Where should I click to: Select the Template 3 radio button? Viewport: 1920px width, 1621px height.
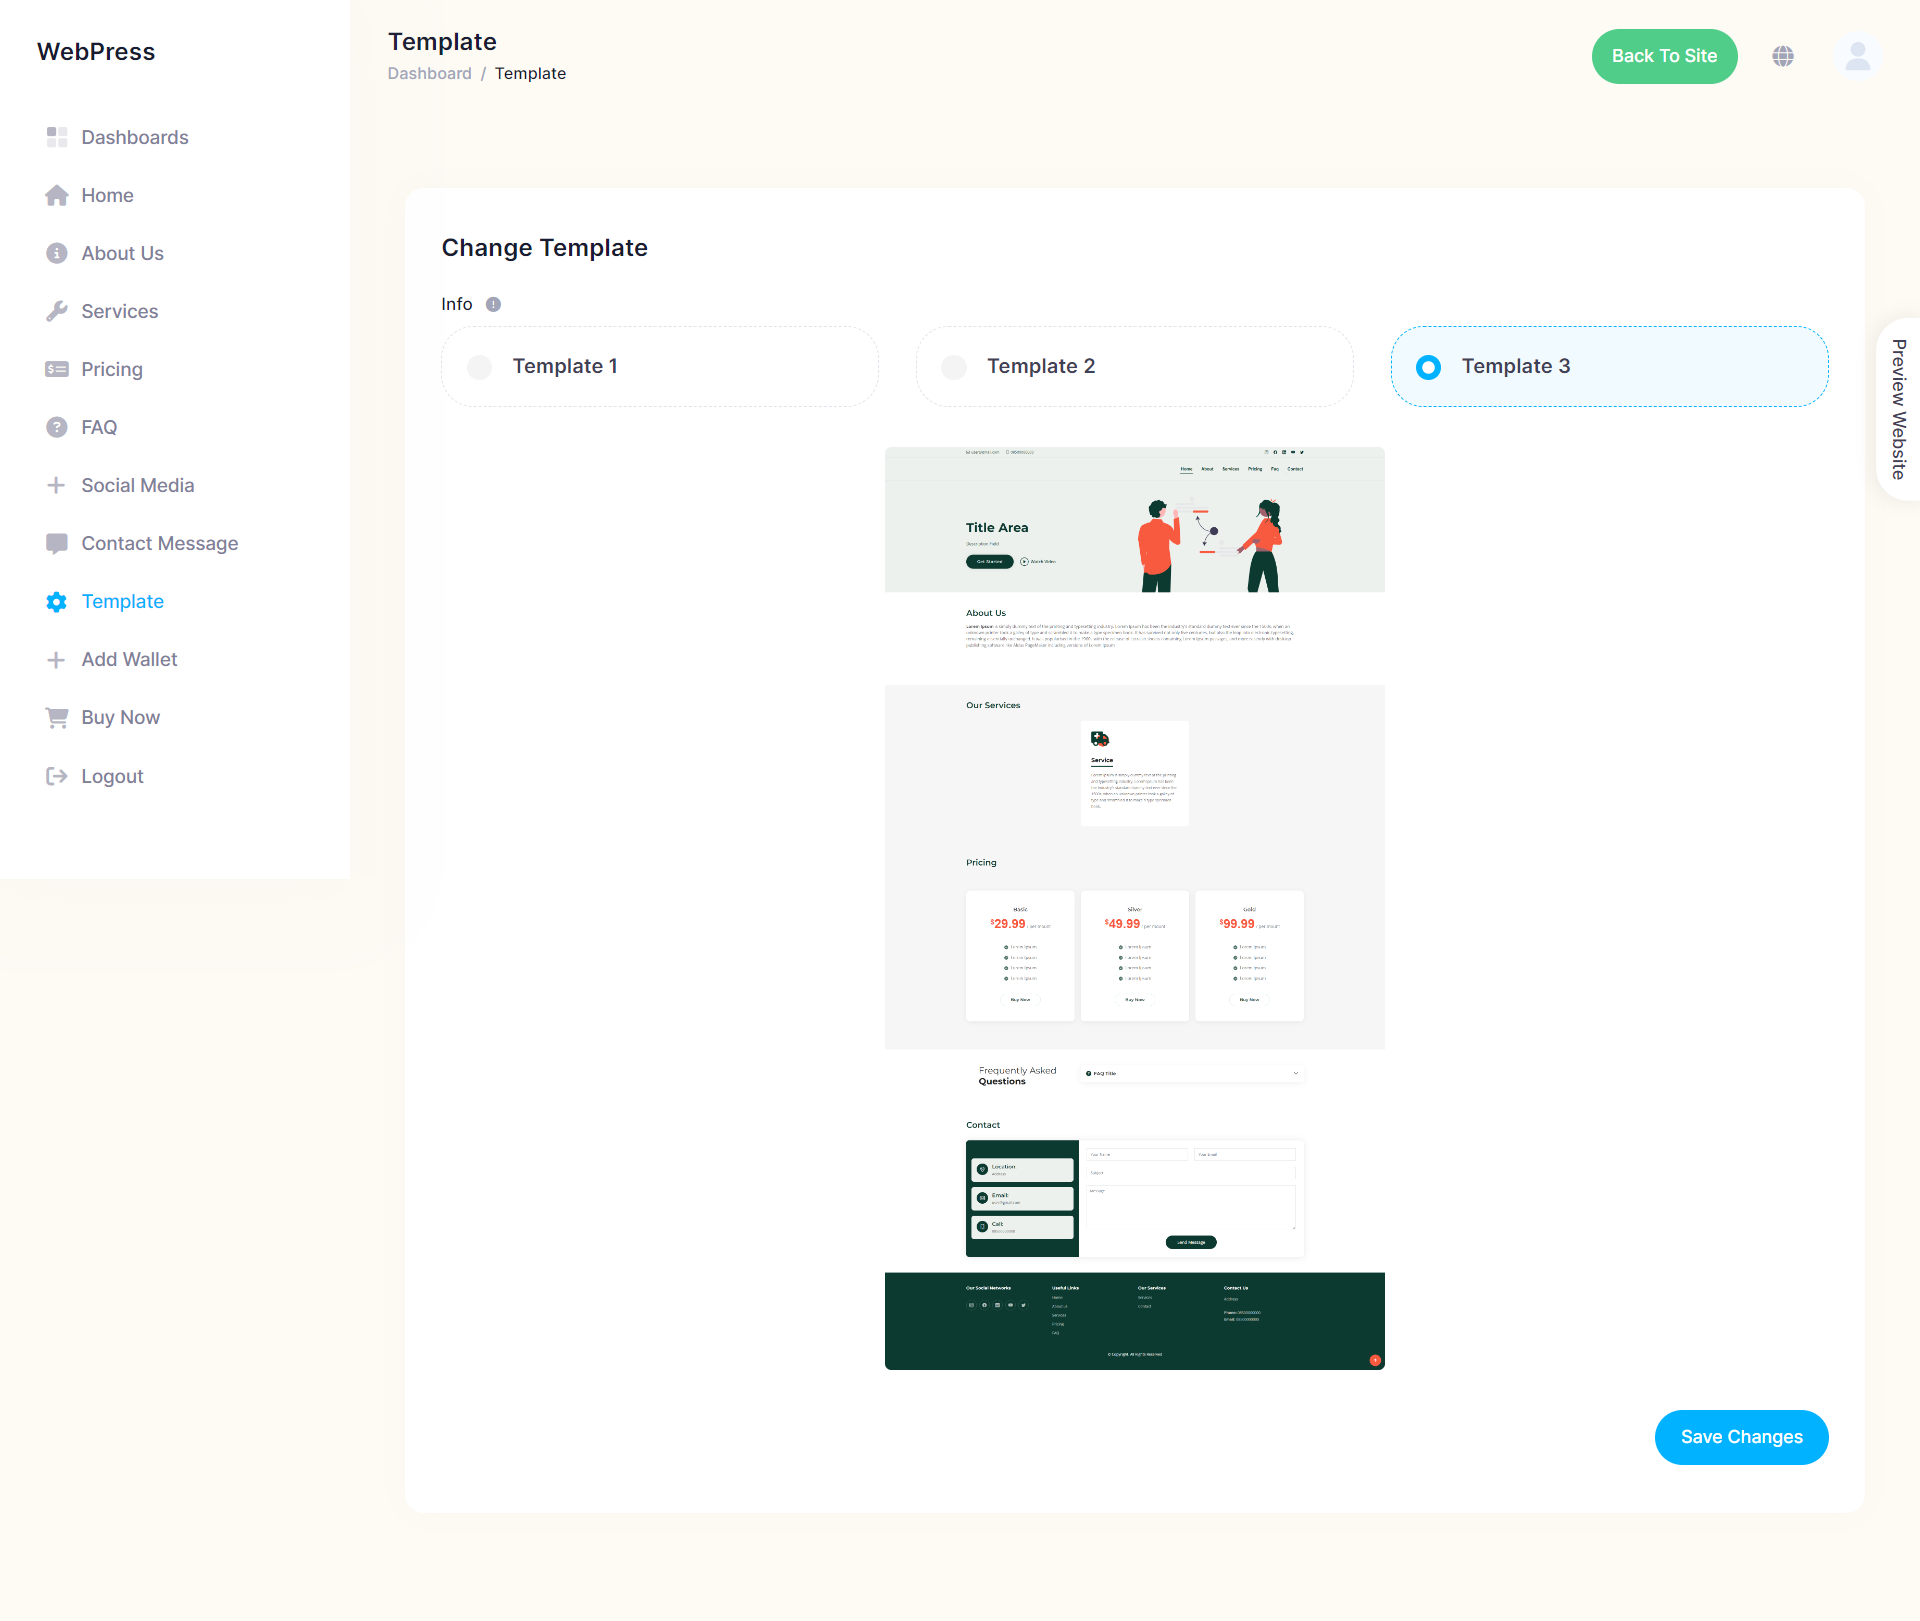coord(1429,367)
